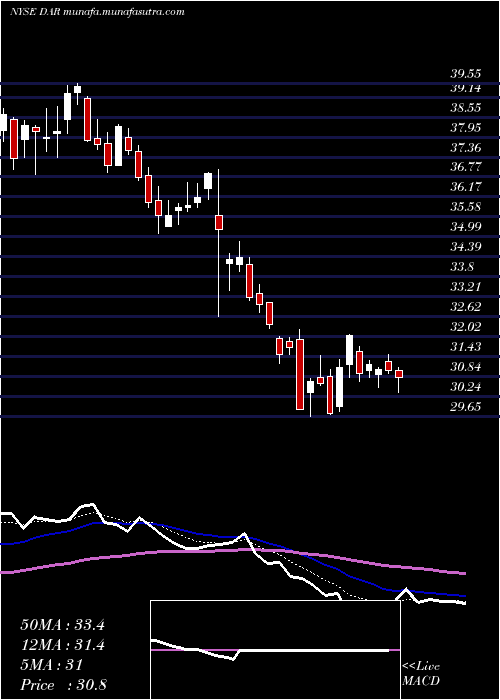
Task: Click the 12MA : 31.4 reading
Action: point(62,645)
